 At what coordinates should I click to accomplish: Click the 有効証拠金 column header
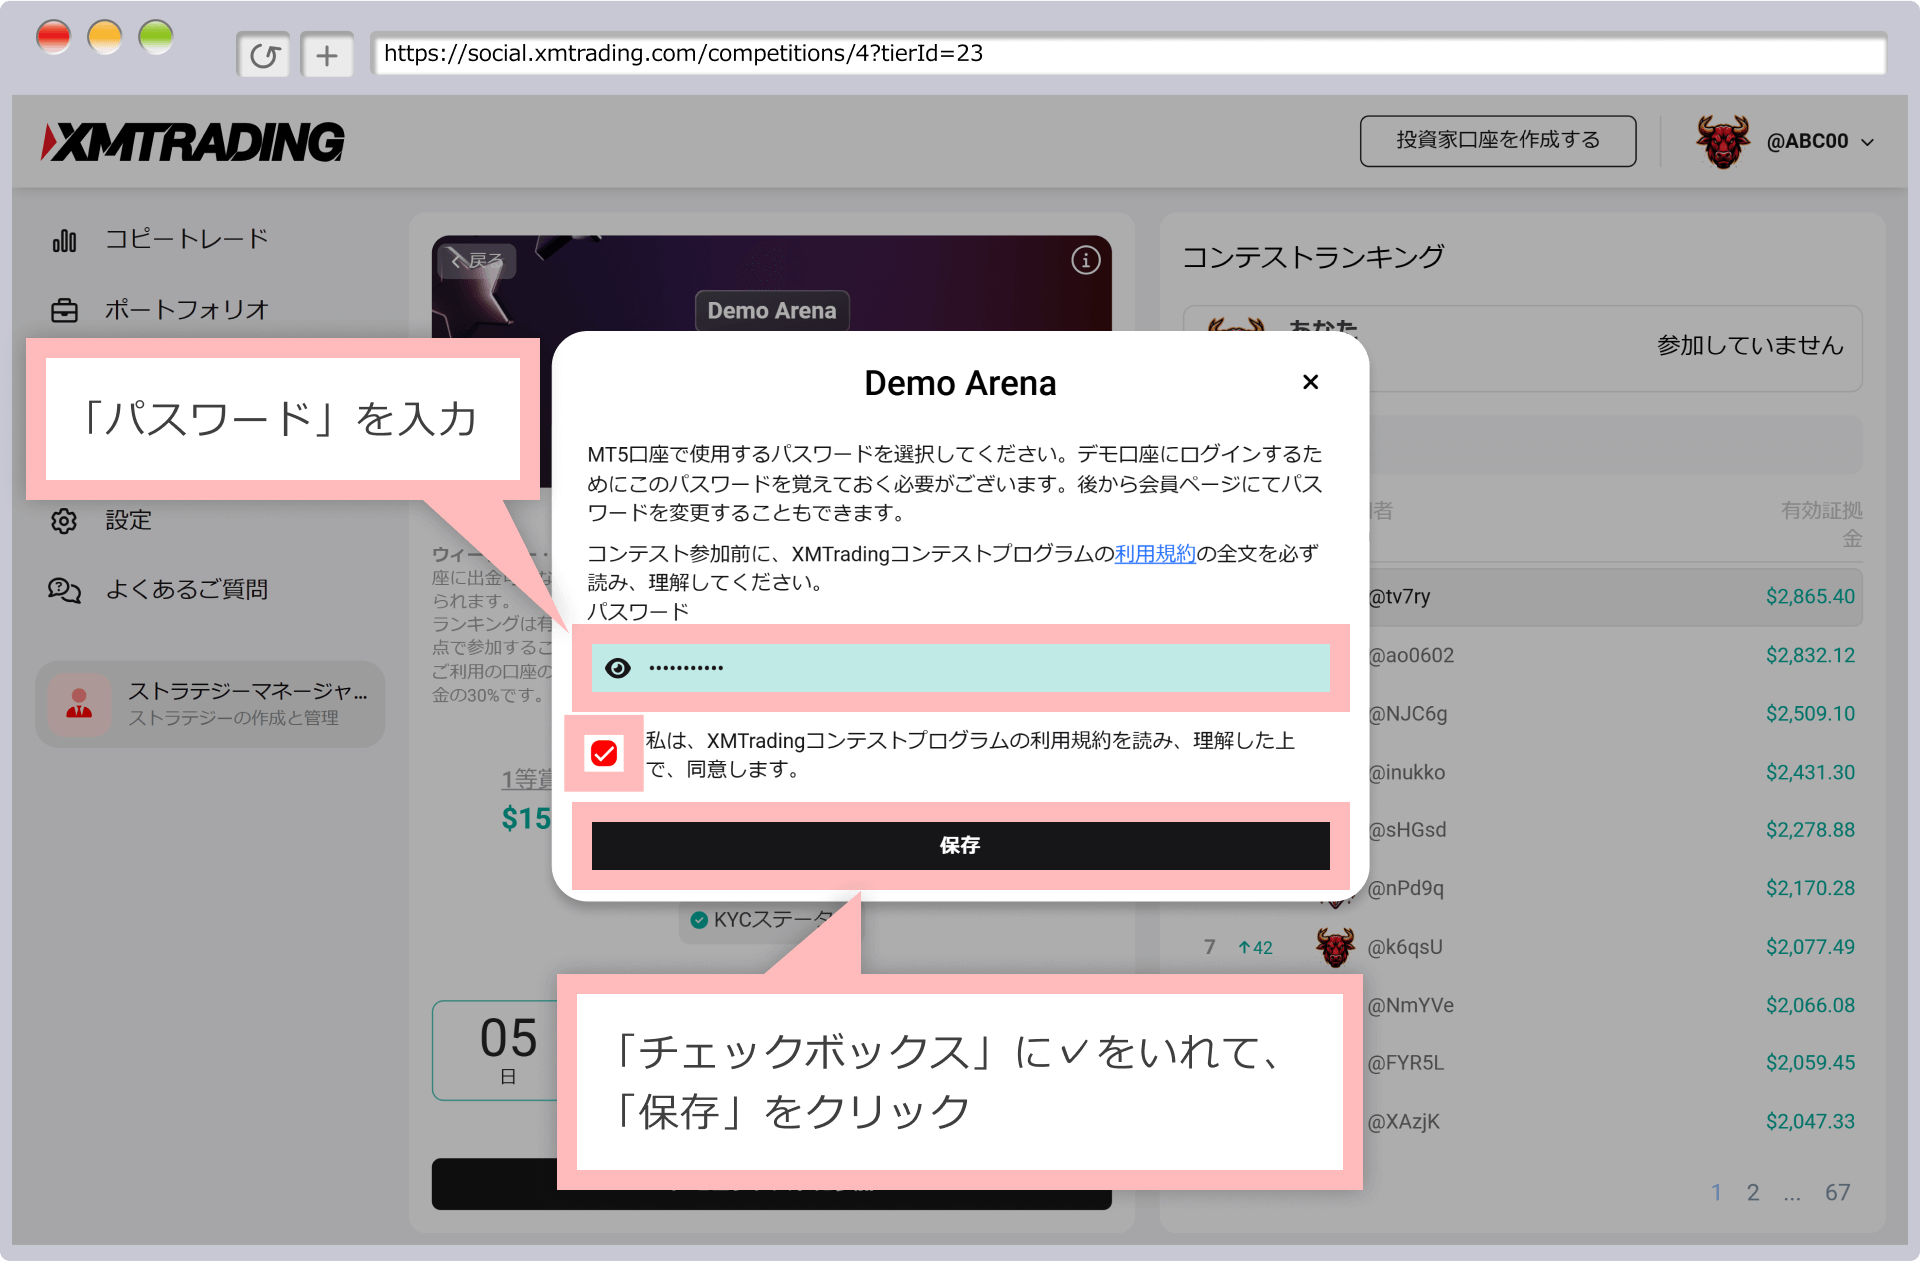1822,524
